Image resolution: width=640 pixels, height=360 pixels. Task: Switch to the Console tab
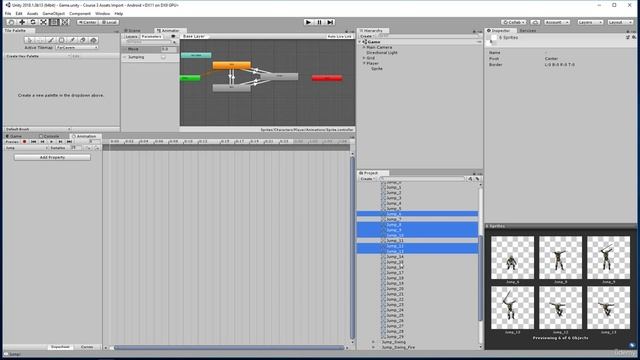pyautogui.click(x=49, y=136)
